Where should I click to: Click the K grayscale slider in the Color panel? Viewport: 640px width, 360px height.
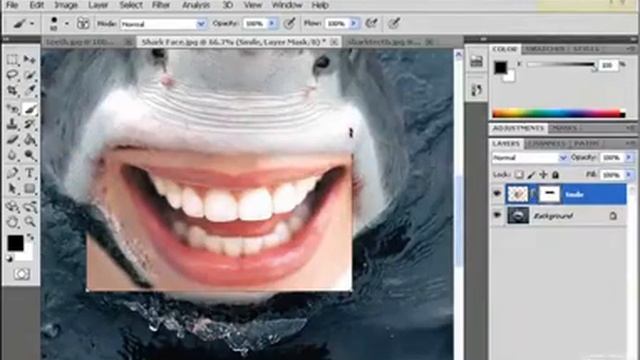[561, 64]
